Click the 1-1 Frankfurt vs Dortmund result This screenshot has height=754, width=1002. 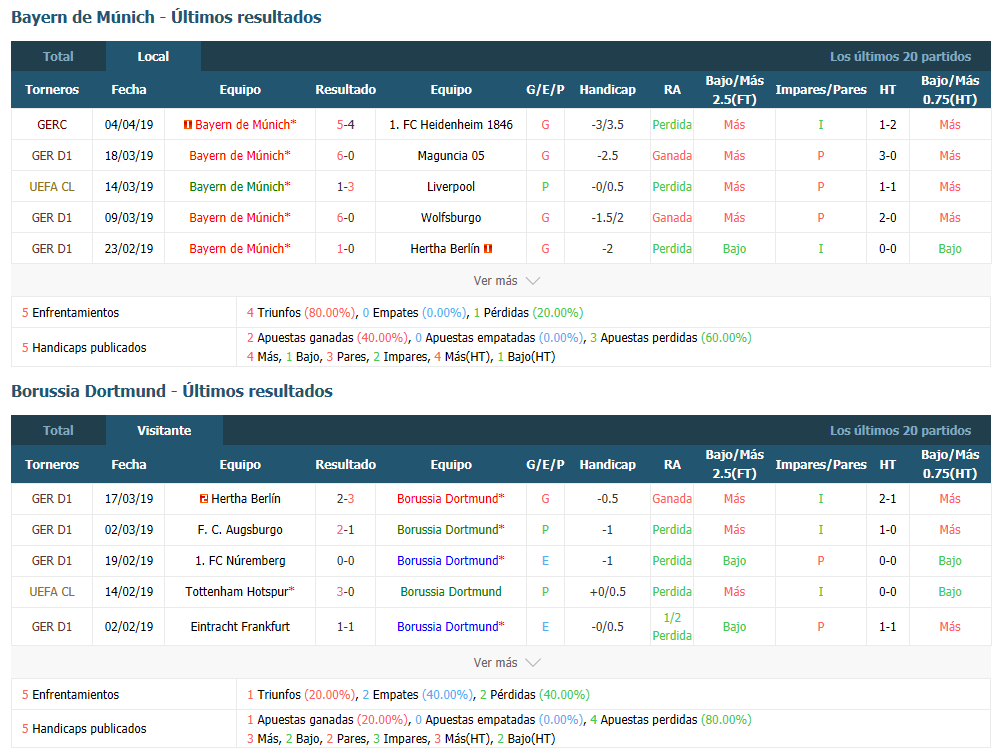[346, 626]
